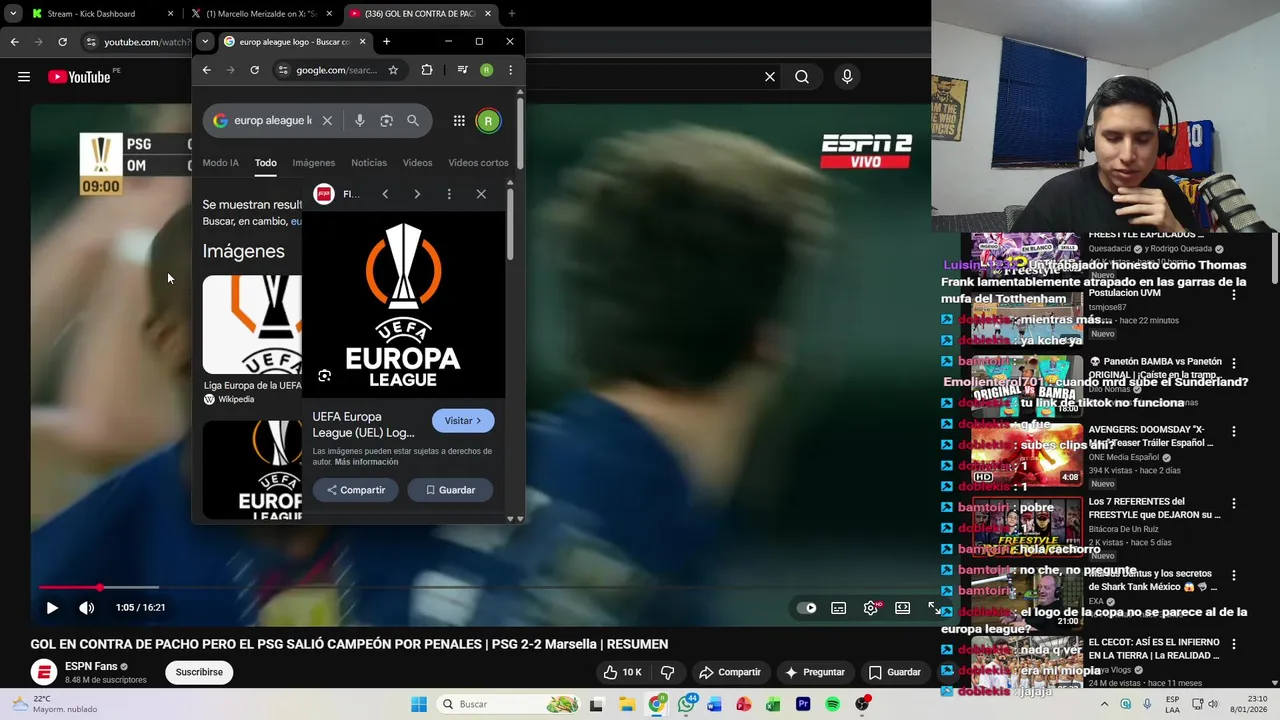Close the Google image preview panel
Screen dimensions: 1280x720
481,194
